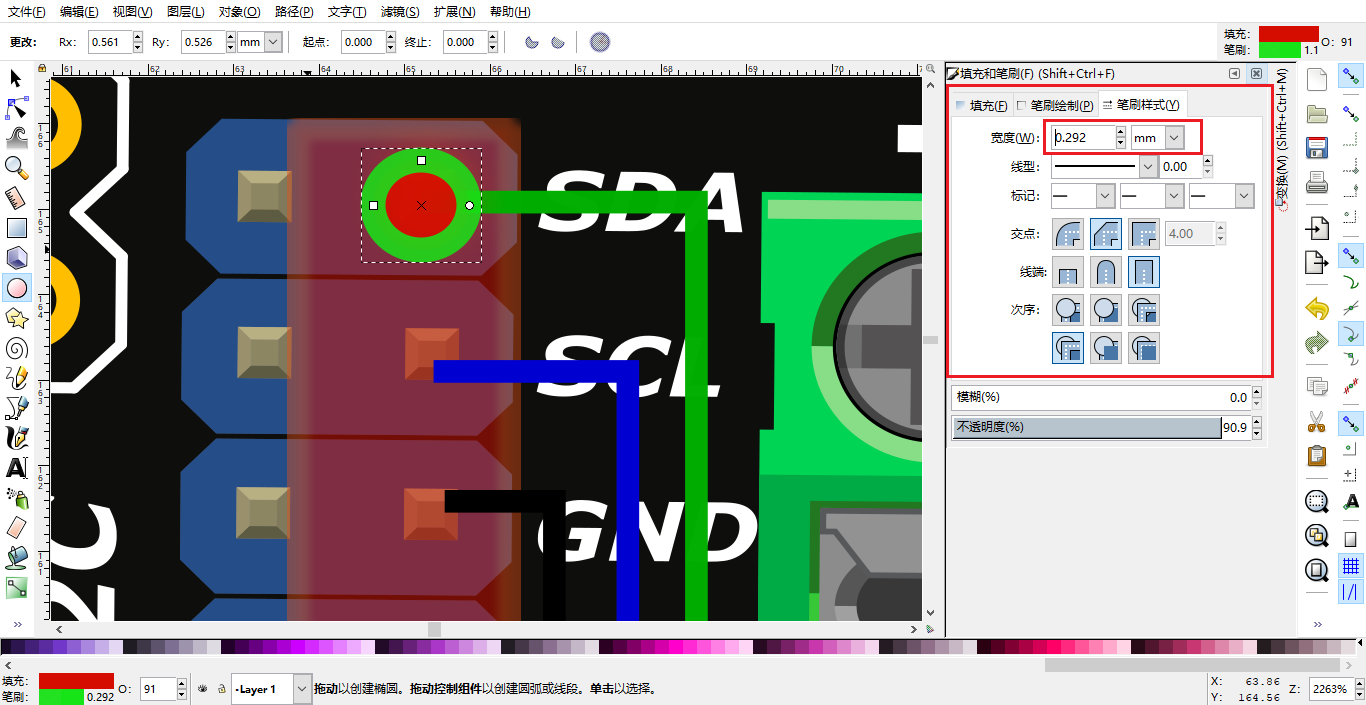Select the Ellipse tool

coord(16,288)
